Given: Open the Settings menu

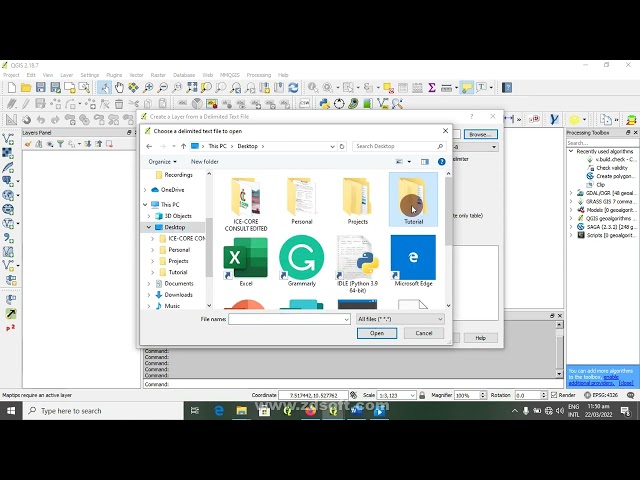Looking at the screenshot, I should point(90,75).
